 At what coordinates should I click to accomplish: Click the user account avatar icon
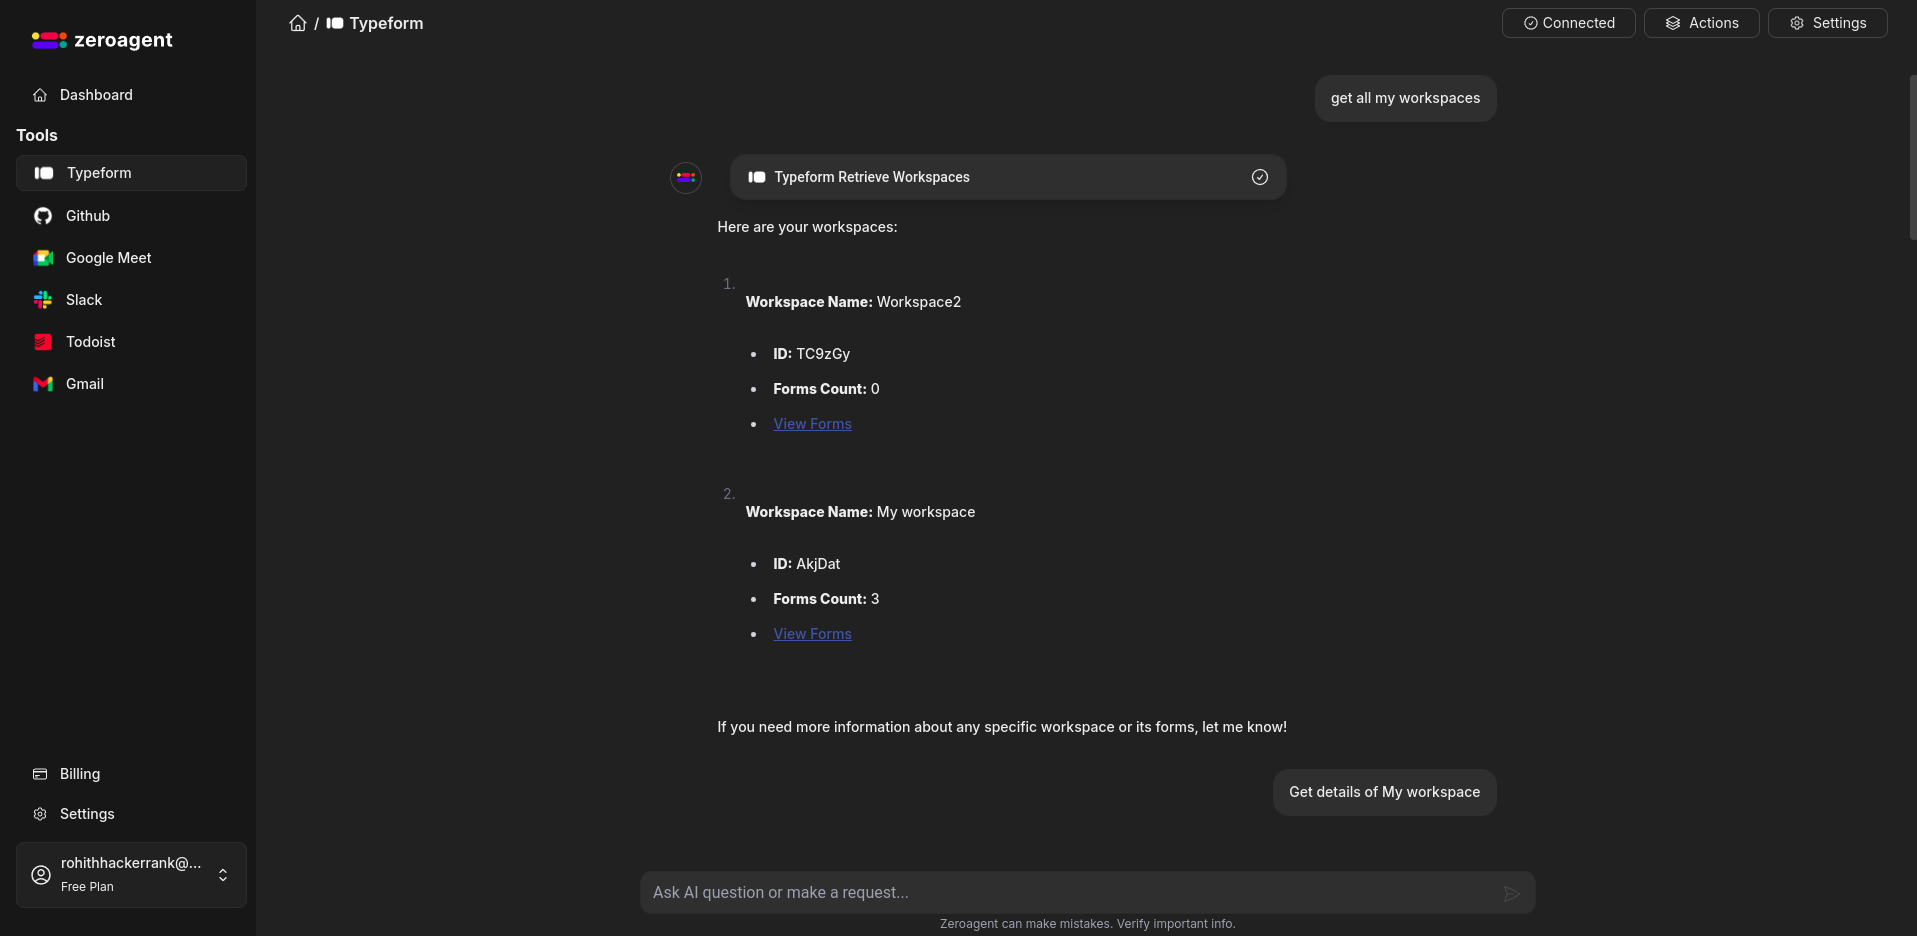pyautogui.click(x=41, y=875)
